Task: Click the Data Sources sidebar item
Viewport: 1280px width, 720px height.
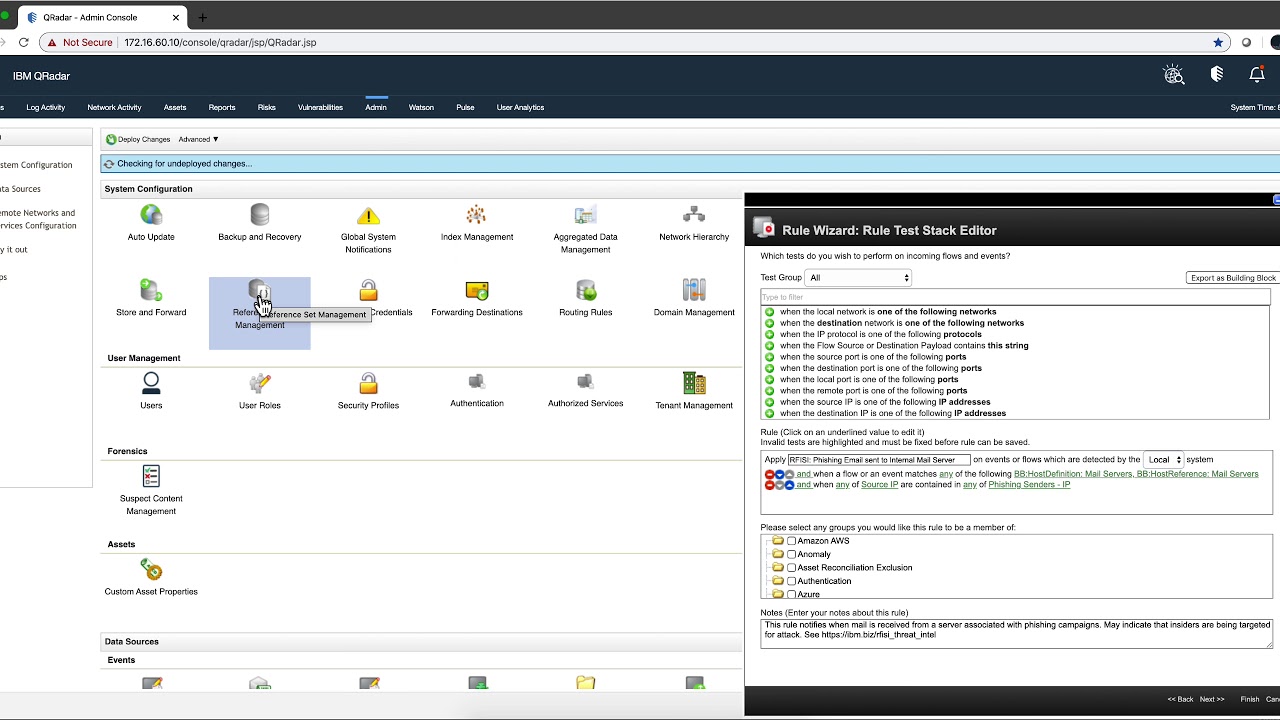Action: [20, 189]
